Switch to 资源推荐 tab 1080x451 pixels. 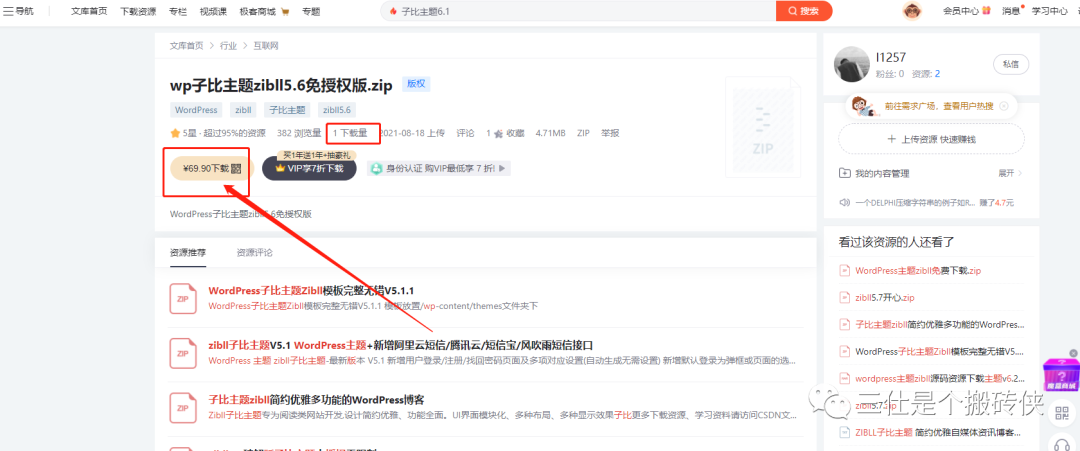pyautogui.click(x=188, y=252)
